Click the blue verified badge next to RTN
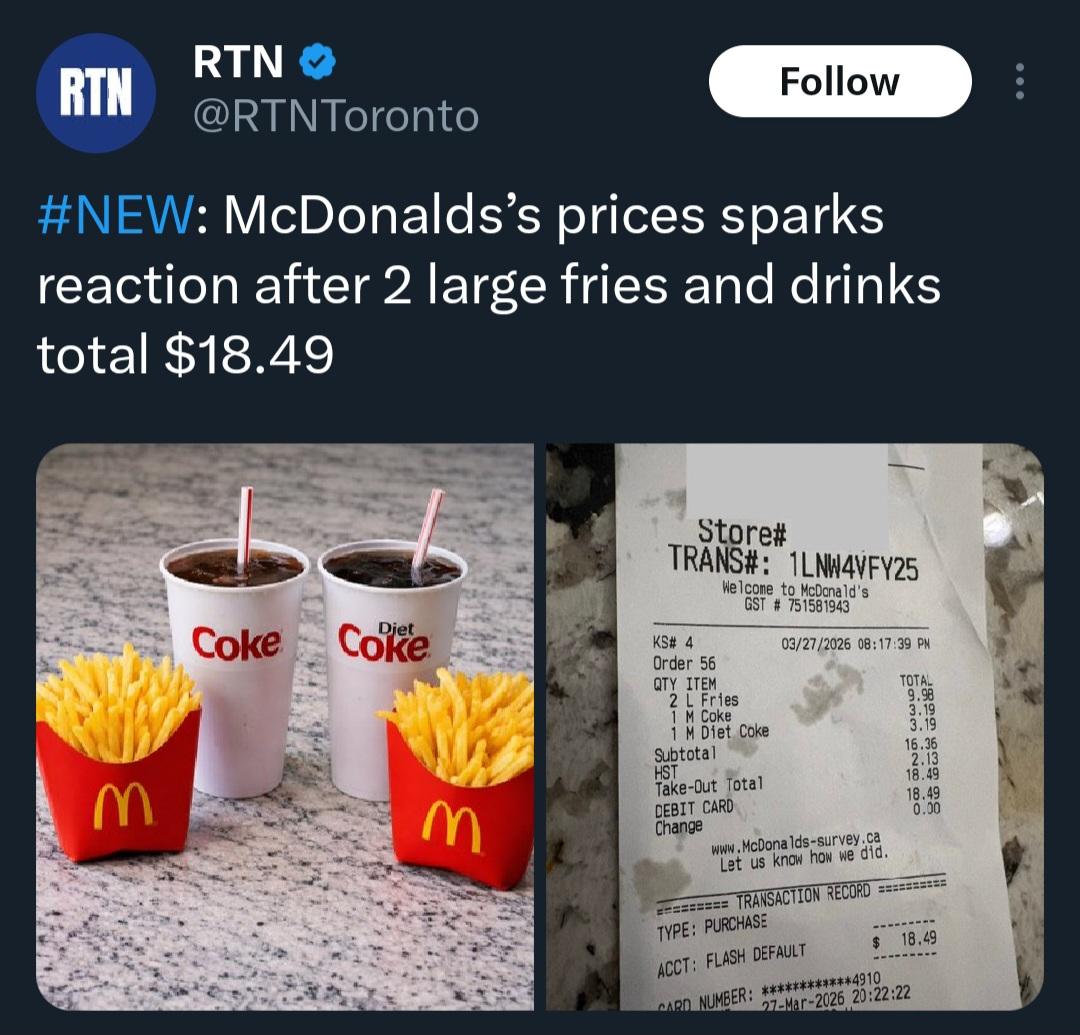This screenshot has height=1035, width=1080. click(x=318, y=61)
